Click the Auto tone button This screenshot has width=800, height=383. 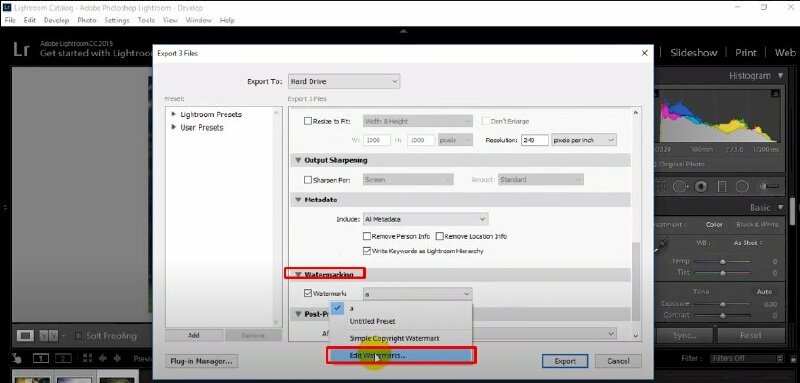[764, 292]
